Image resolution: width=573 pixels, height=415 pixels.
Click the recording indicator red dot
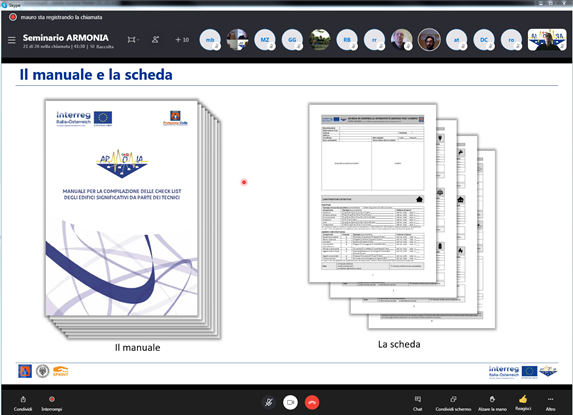point(13,17)
